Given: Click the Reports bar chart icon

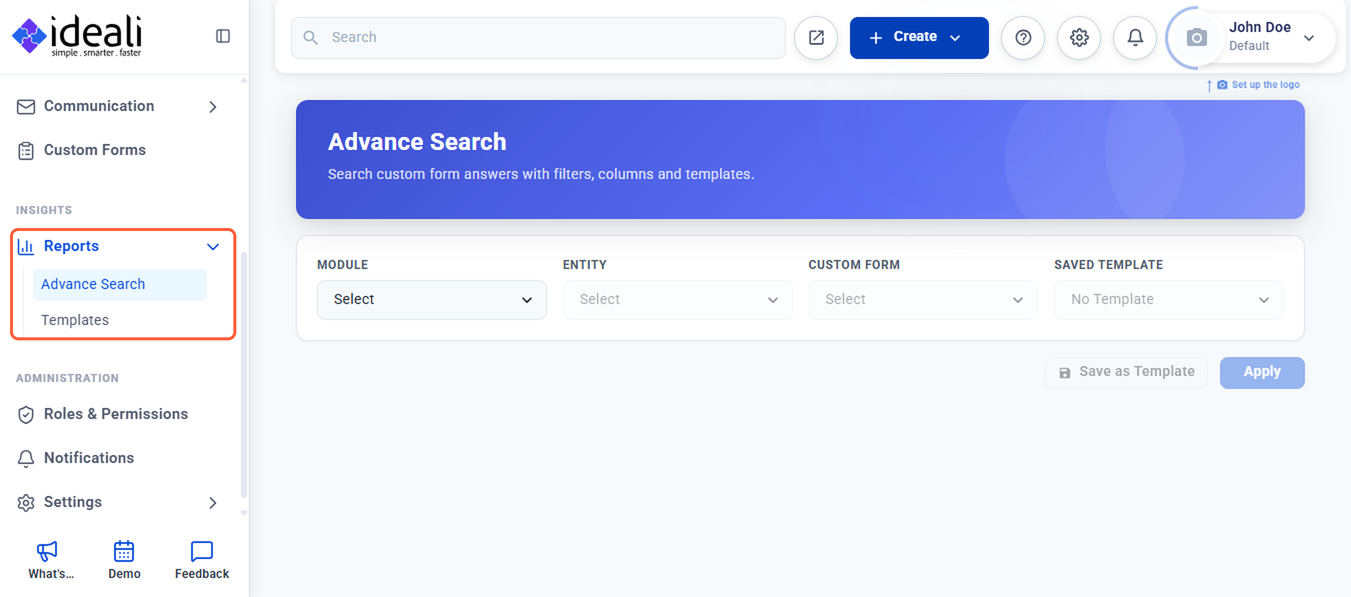Looking at the screenshot, I should coord(26,246).
